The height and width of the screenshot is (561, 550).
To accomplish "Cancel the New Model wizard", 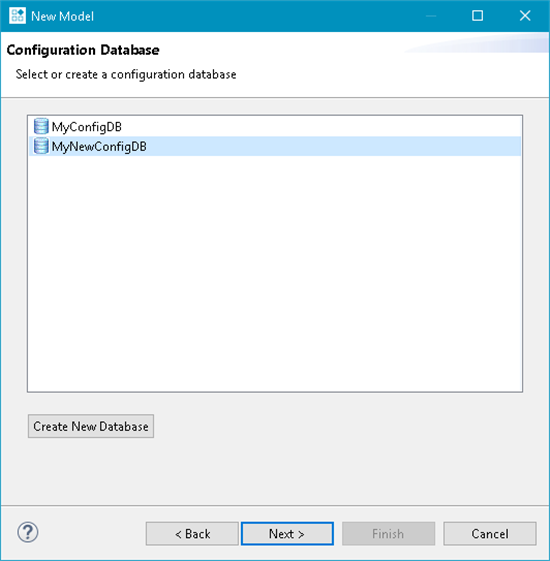I will [490, 534].
